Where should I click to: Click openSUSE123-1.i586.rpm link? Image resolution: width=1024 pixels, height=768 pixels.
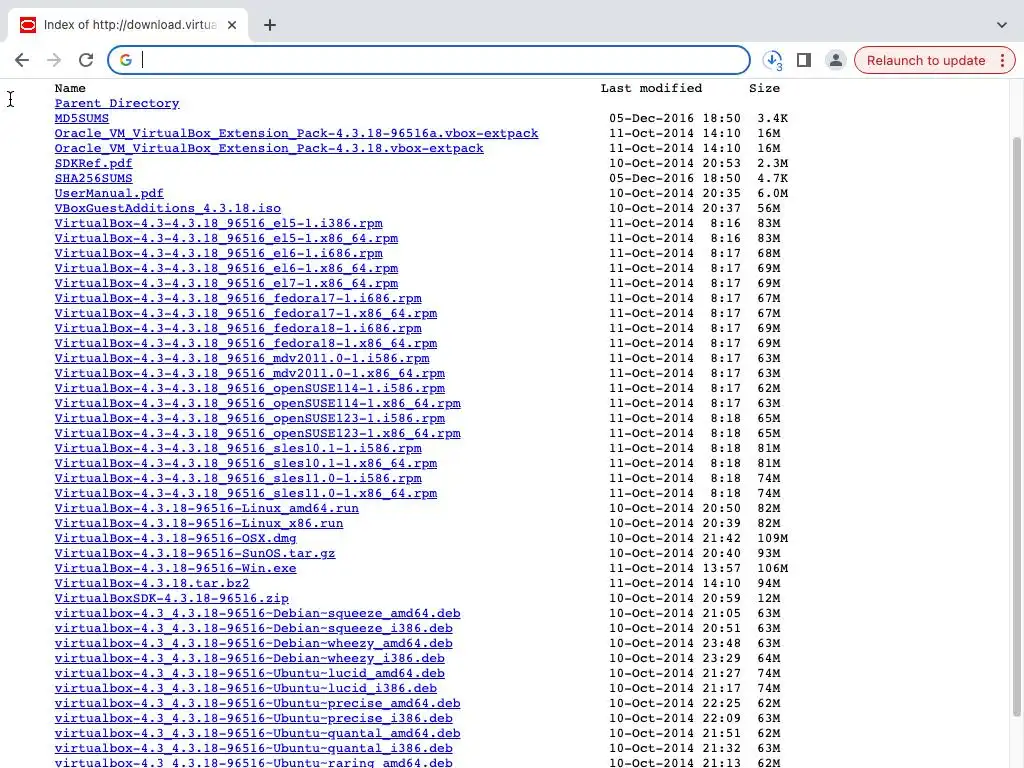pos(250,419)
